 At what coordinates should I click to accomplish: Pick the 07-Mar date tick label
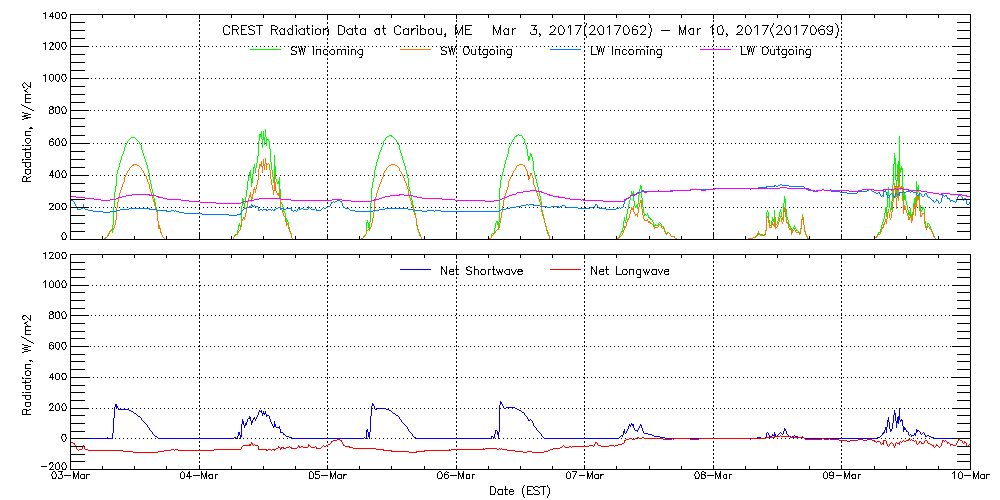(585, 477)
